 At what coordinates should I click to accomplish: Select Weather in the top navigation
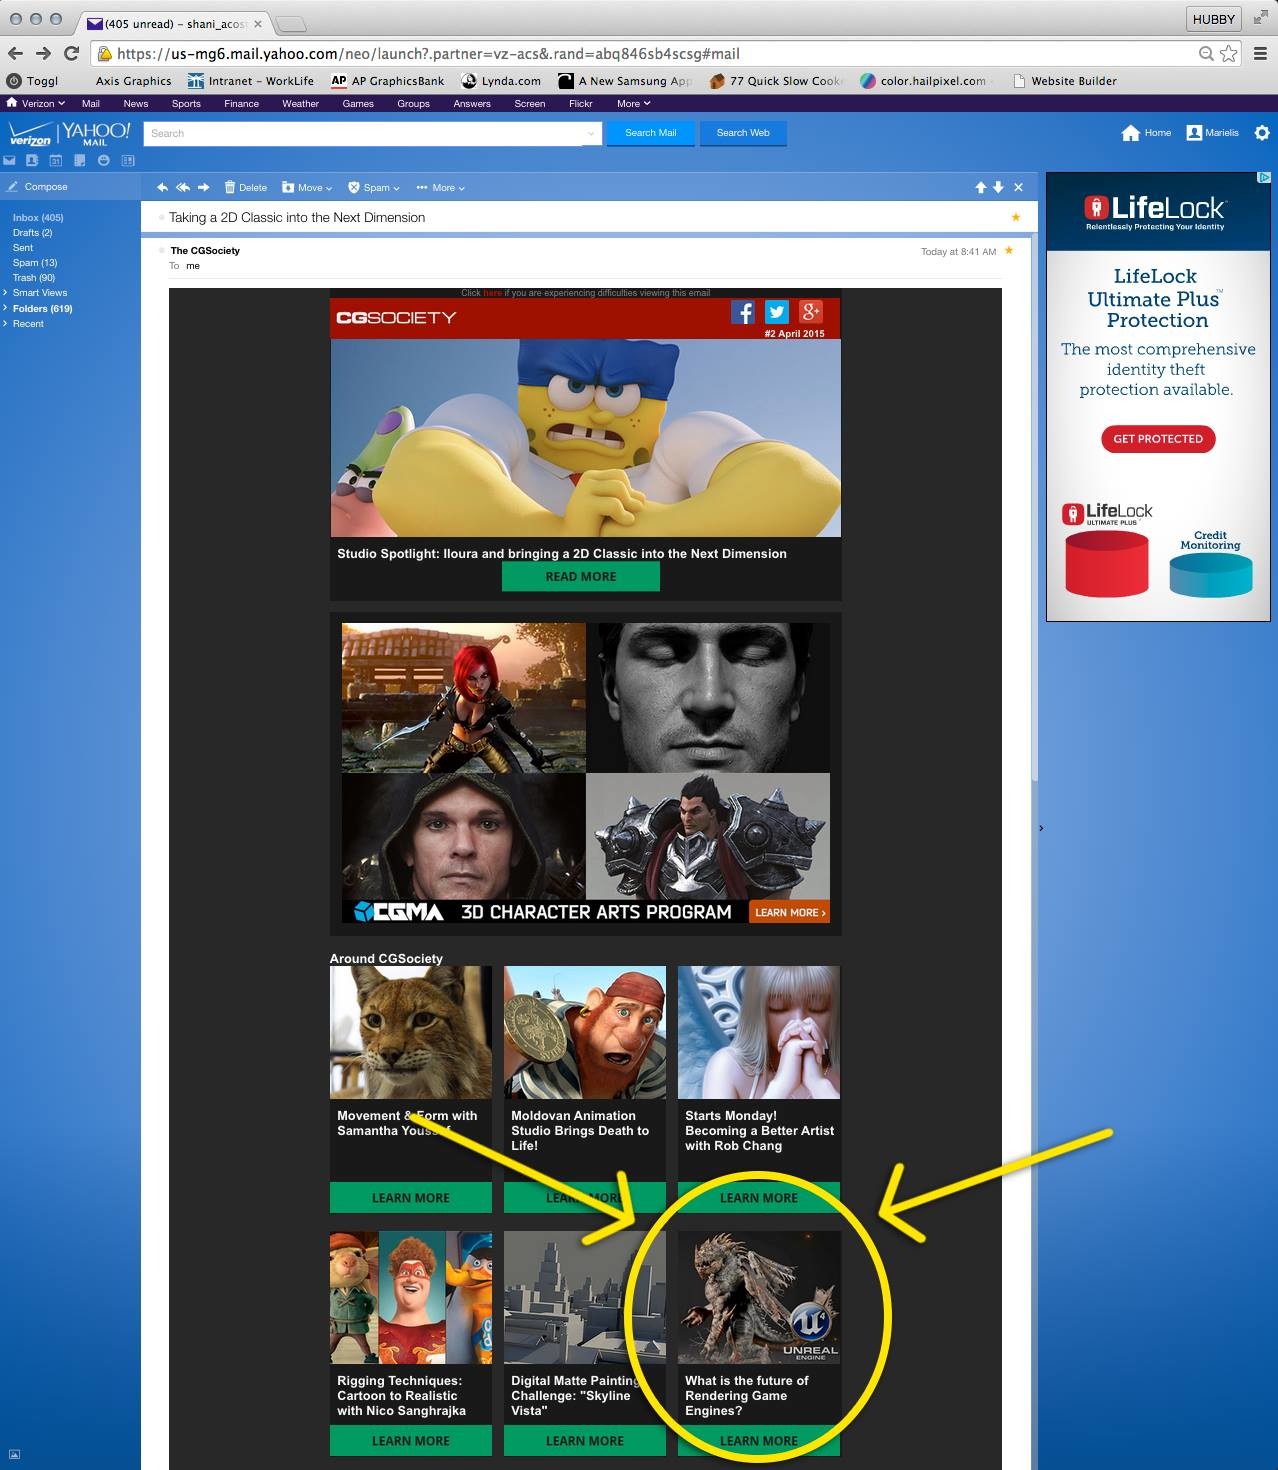pyautogui.click(x=300, y=103)
